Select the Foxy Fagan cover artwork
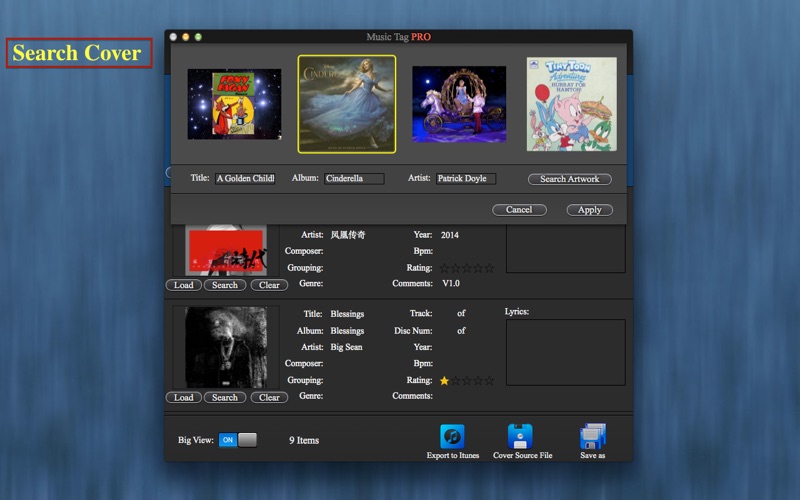The height and width of the screenshot is (500, 800). coord(234,104)
